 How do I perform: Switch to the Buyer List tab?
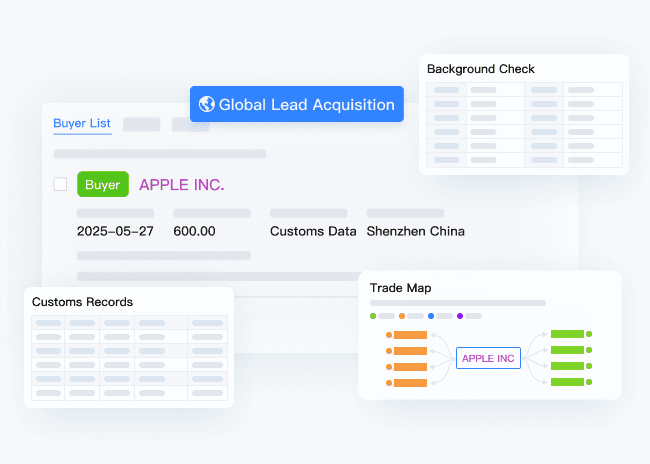82,124
